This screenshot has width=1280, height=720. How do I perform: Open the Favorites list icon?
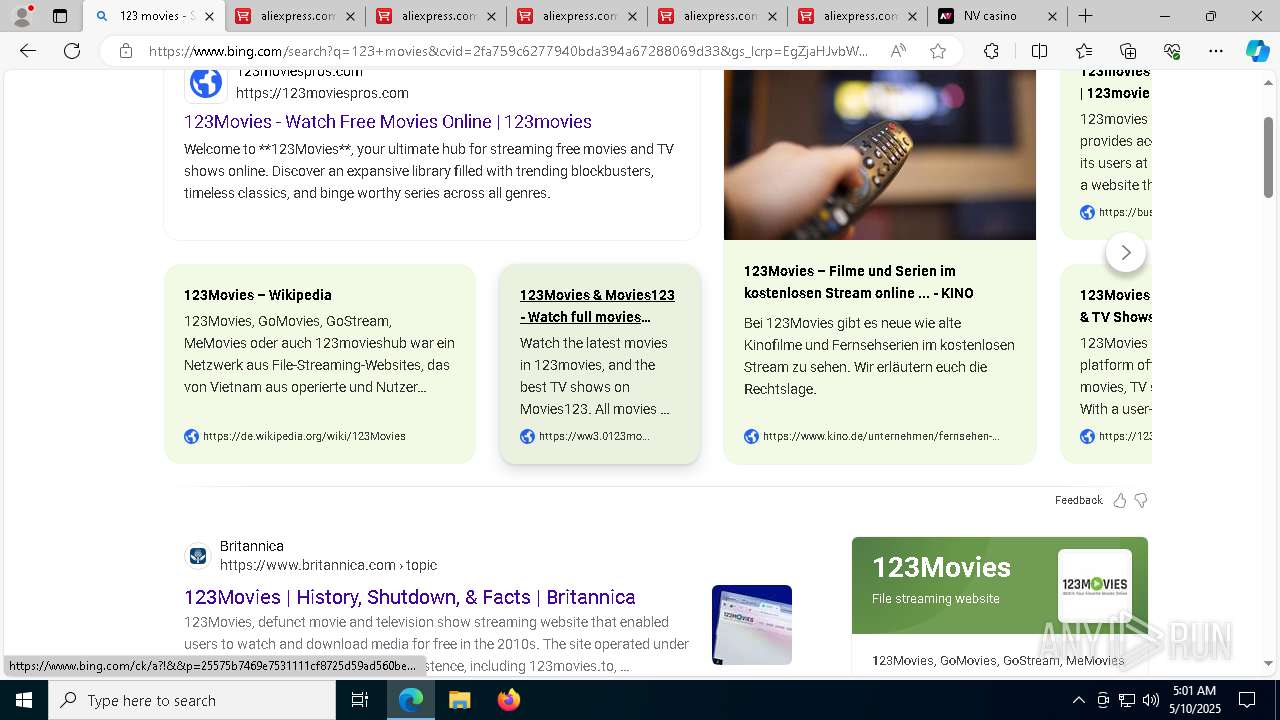point(1084,51)
